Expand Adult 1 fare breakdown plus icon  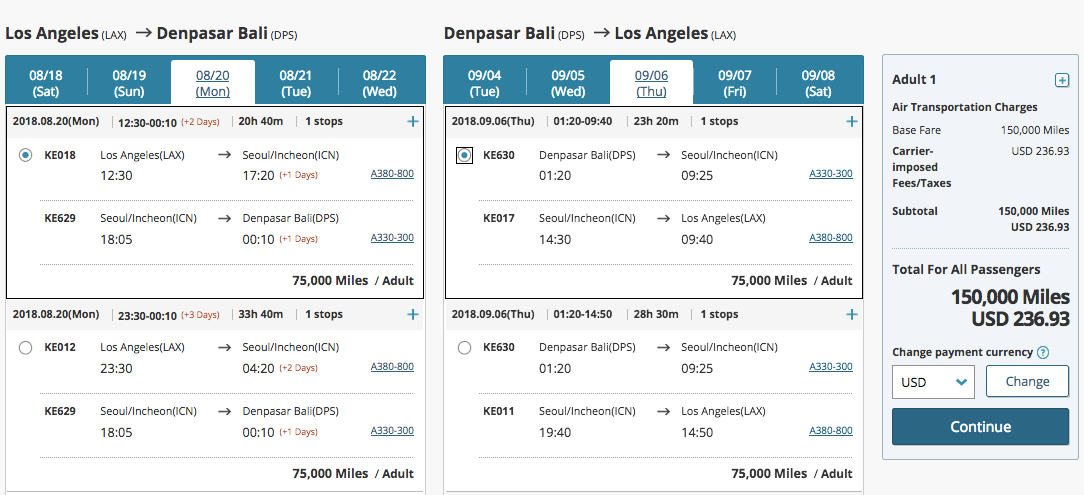click(1061, 80)
